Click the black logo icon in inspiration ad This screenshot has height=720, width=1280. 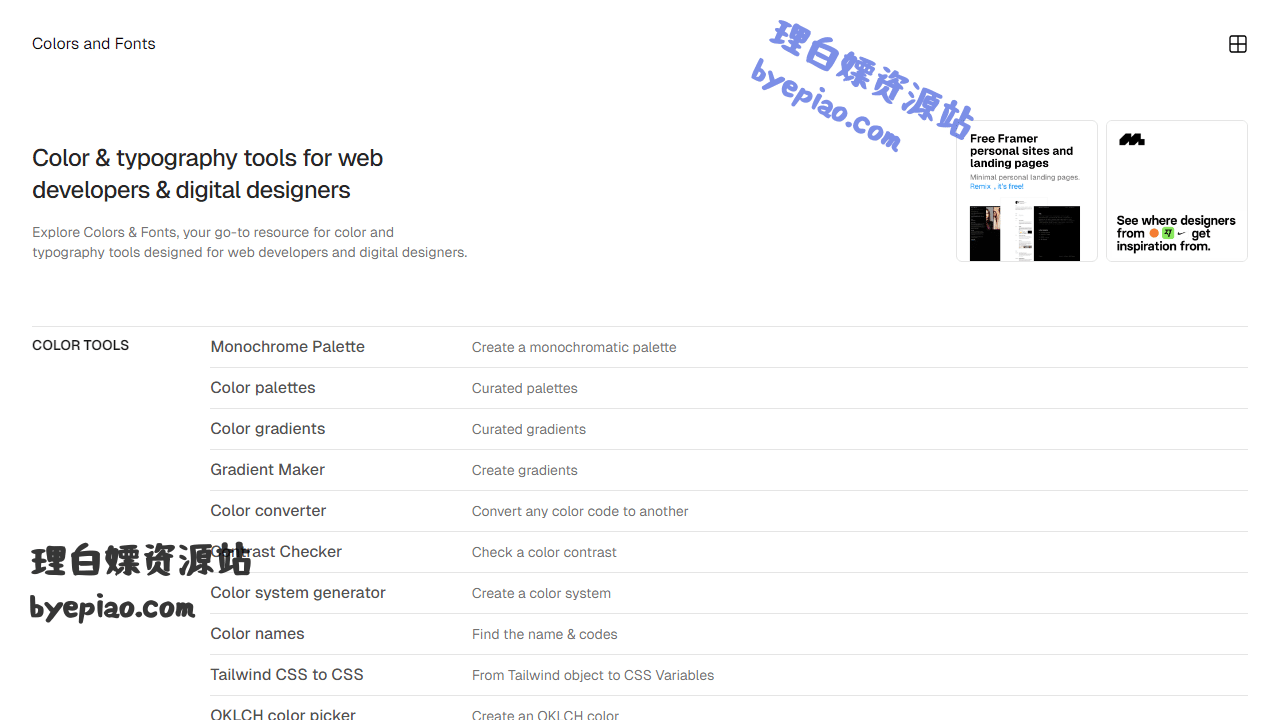pyautogui.click(x=1131, y=140)
